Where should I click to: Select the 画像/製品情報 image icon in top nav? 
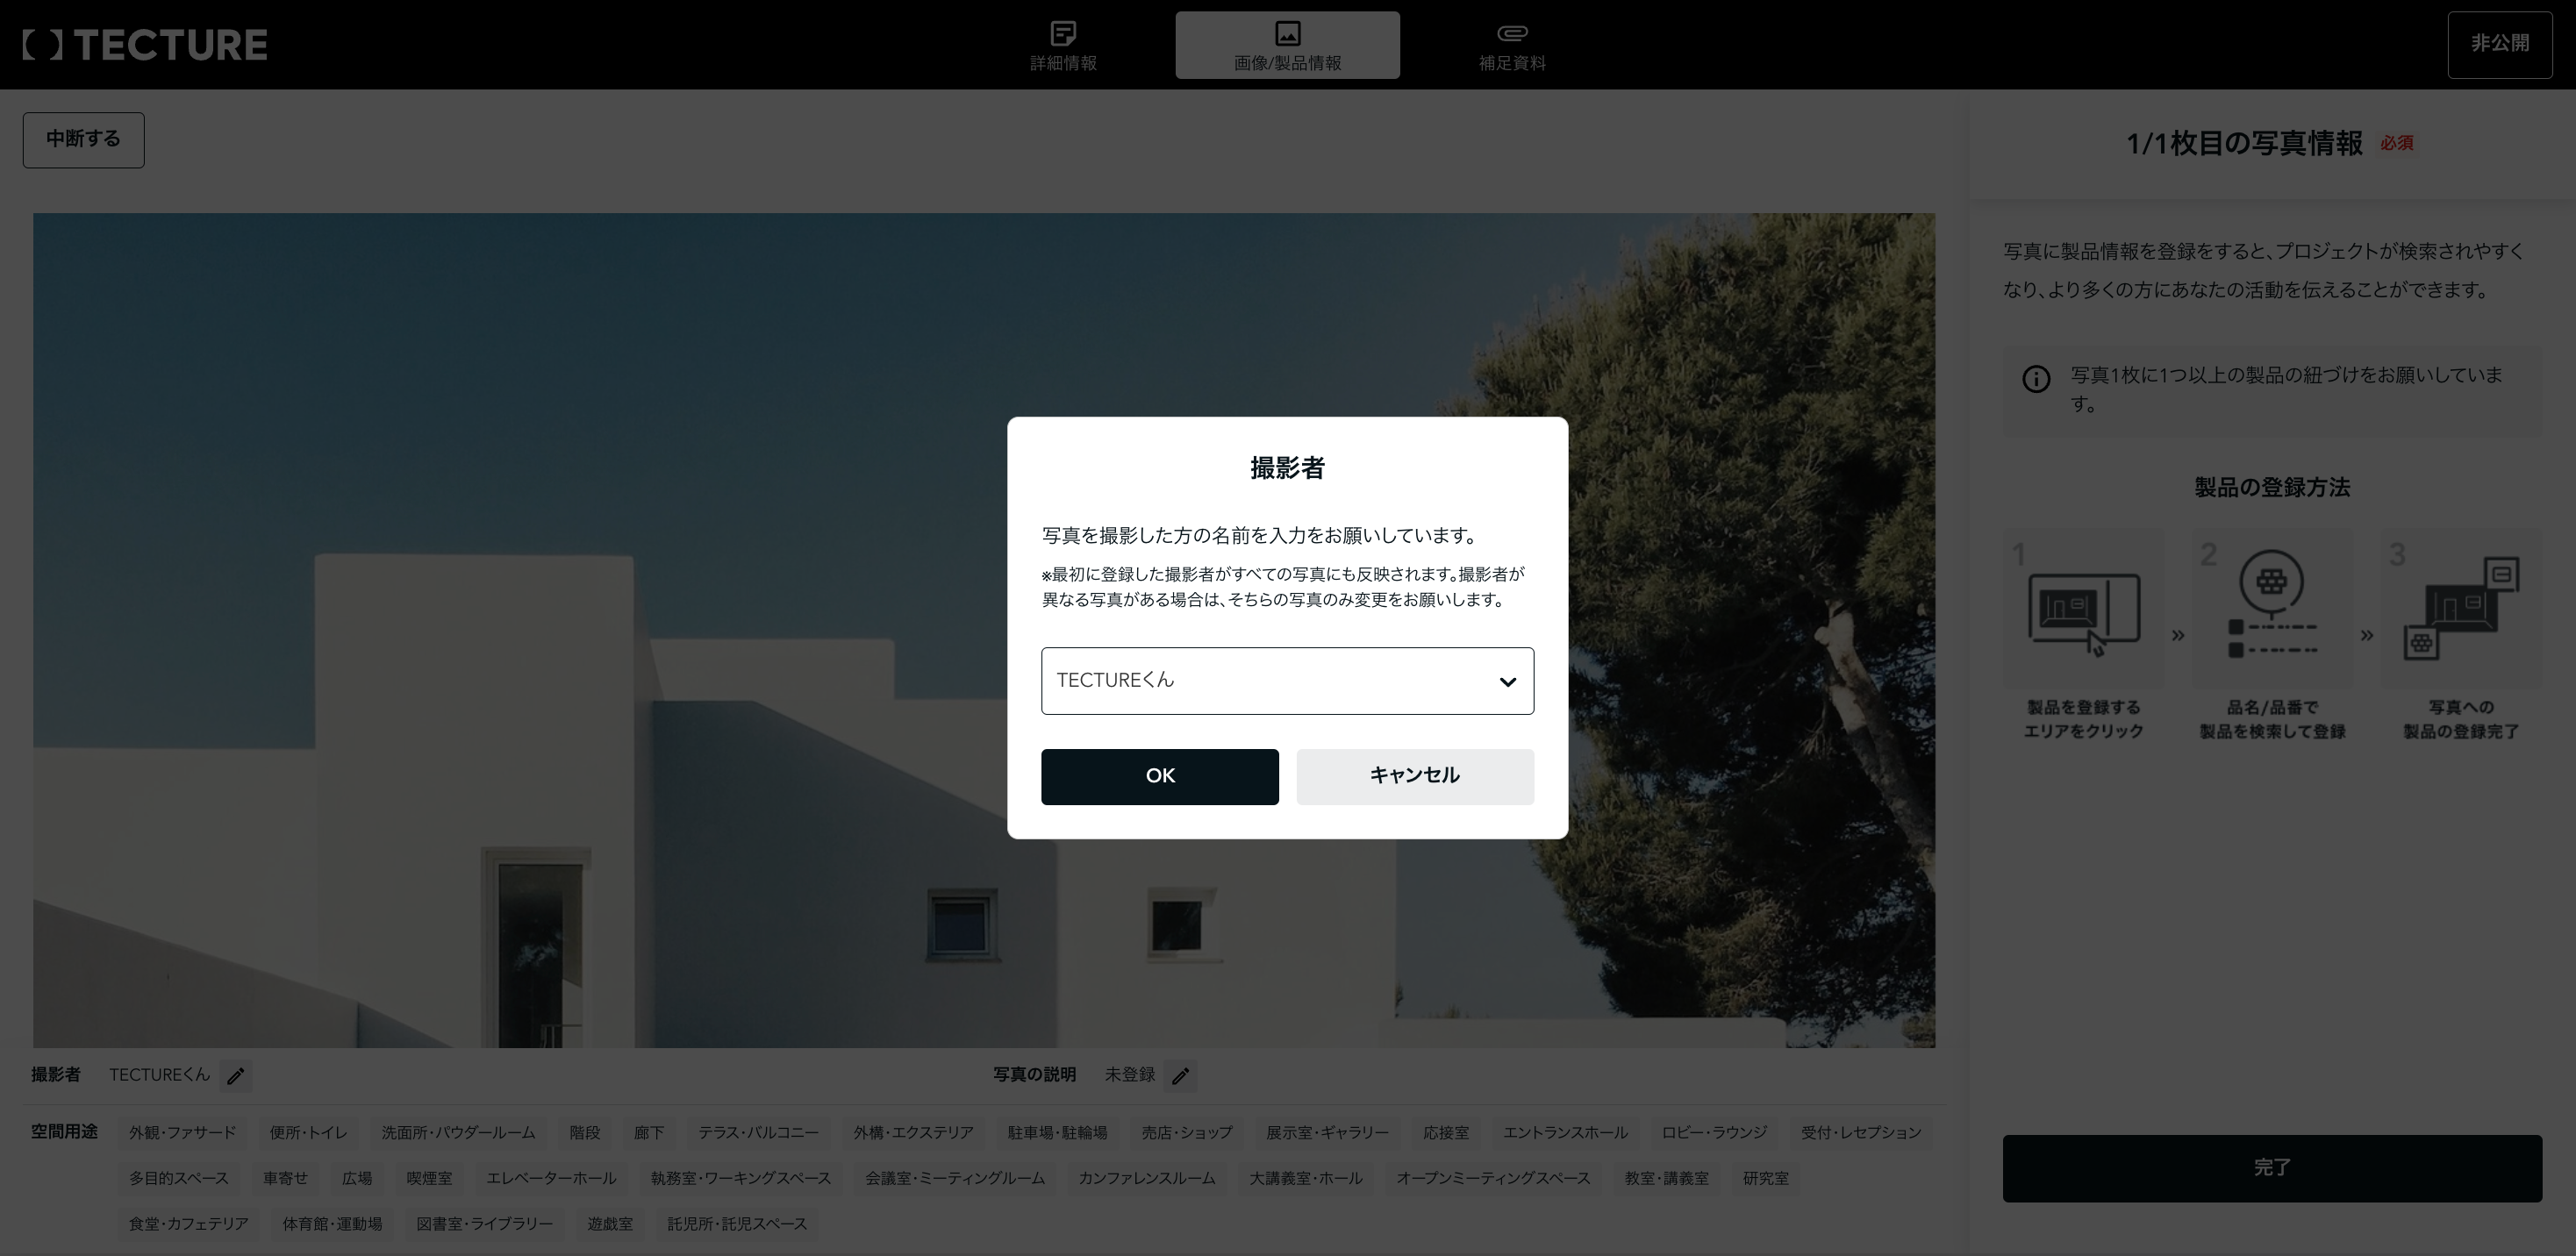tap(1287, 33)
